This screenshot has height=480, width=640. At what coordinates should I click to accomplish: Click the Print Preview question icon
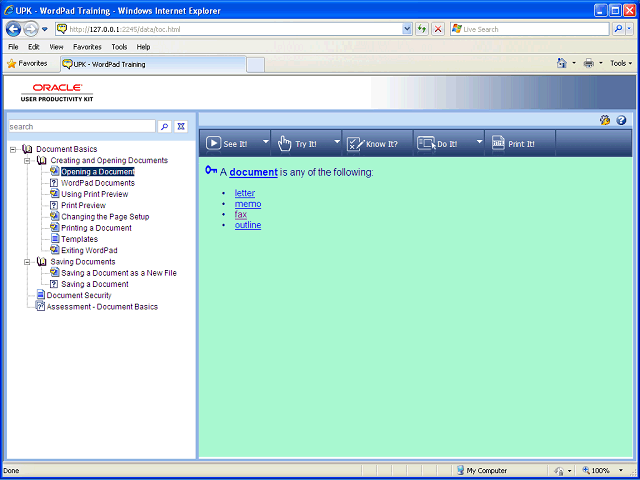[54, 205]
